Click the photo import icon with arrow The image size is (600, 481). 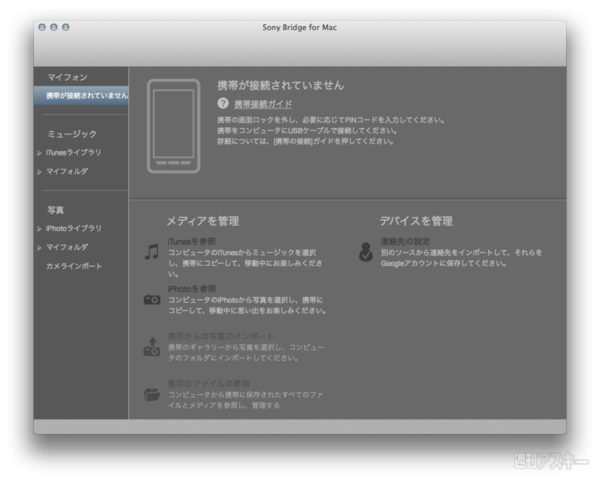click(x=152, y=346)
